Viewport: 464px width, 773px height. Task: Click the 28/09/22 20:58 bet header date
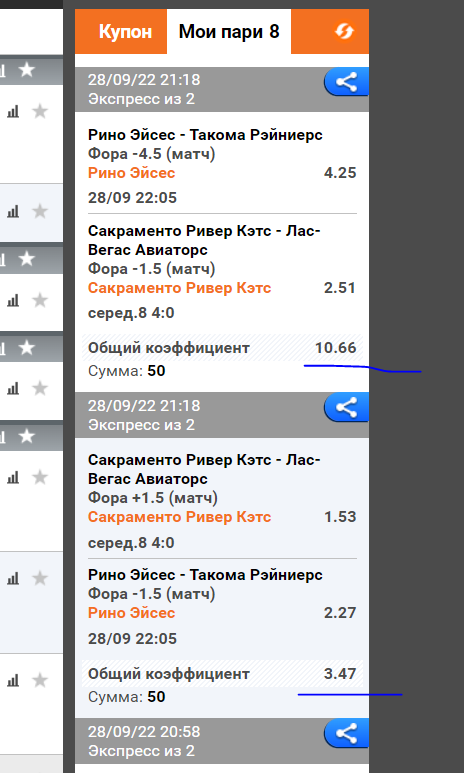pyautogui.click(x=144, y=732)
